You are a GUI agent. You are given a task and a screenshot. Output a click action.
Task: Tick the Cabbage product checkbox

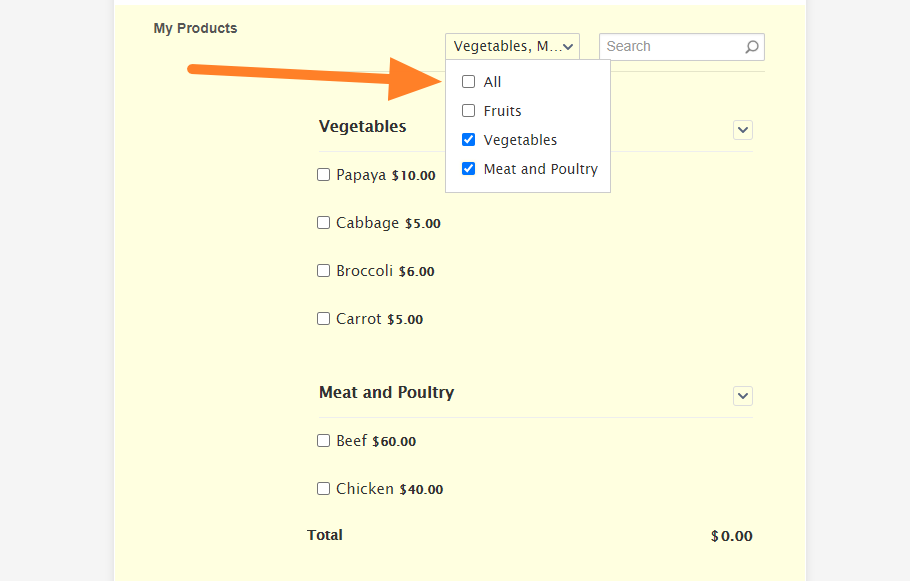click(x=323, y=223)
